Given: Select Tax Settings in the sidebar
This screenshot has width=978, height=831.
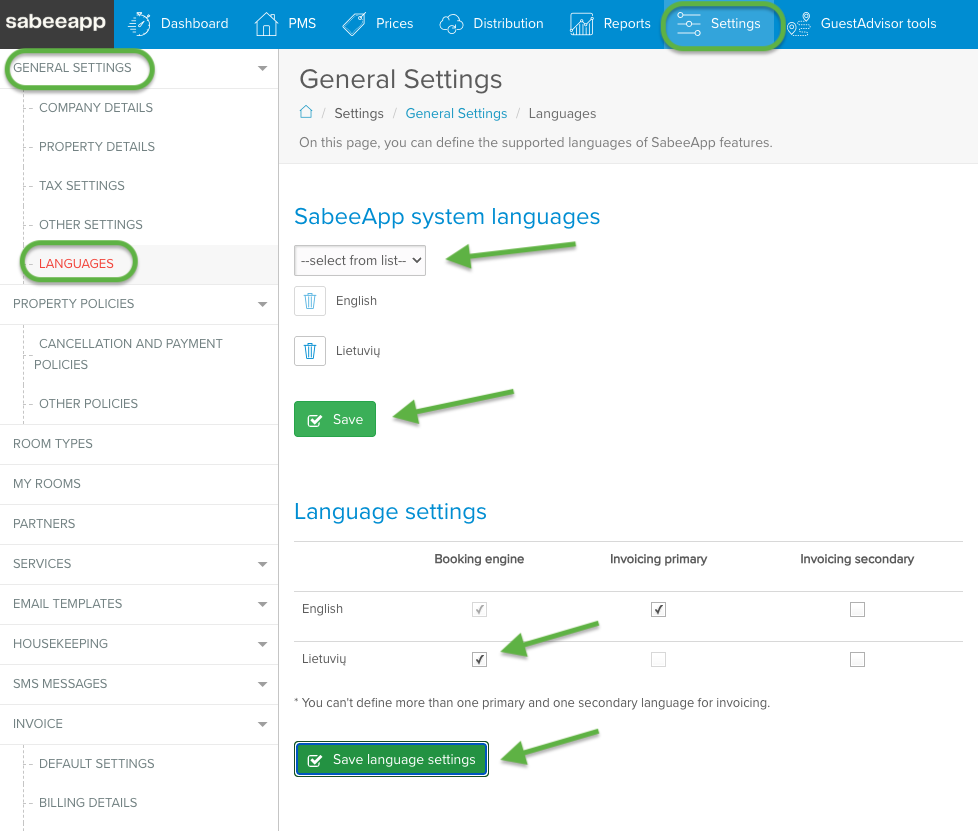Looking at the screenshot, I should tap(82, 185).
